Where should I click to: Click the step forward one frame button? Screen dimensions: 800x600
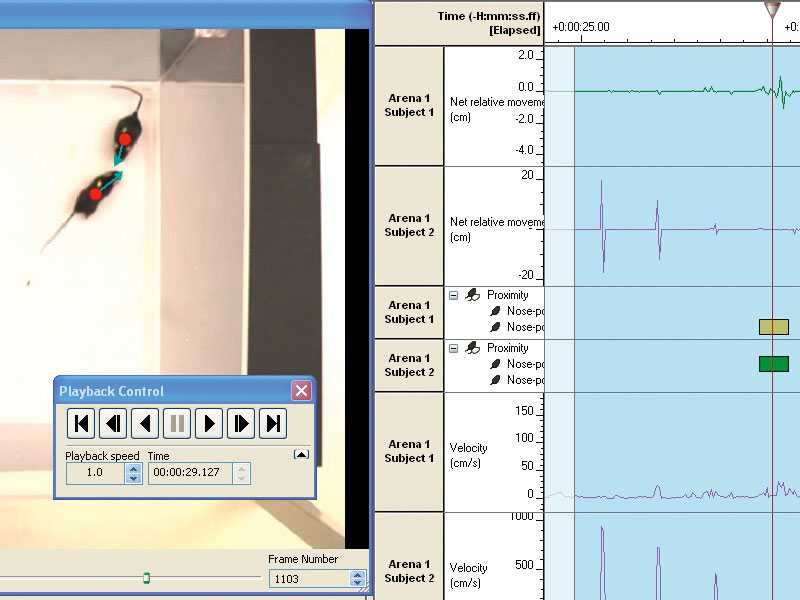240,423
